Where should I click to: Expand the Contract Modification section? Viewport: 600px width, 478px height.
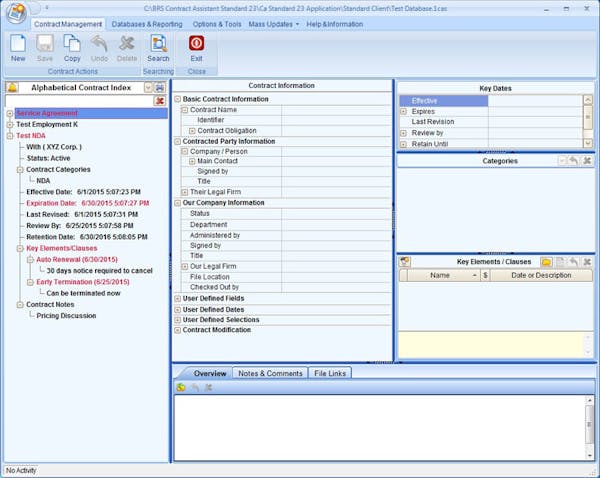coord(177,330)
